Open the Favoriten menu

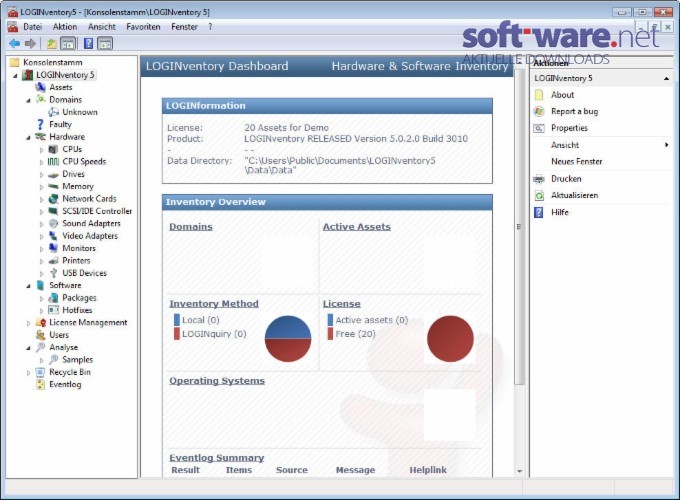(144, 27)
